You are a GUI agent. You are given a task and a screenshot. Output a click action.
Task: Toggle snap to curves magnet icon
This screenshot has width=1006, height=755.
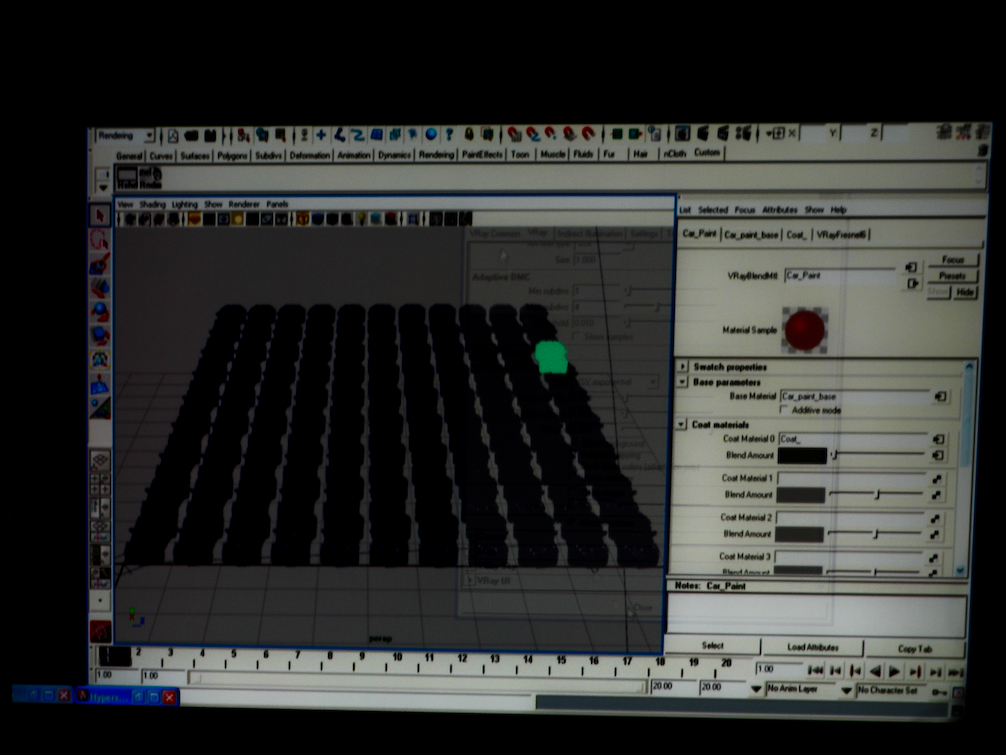click(x=533, y=134)
